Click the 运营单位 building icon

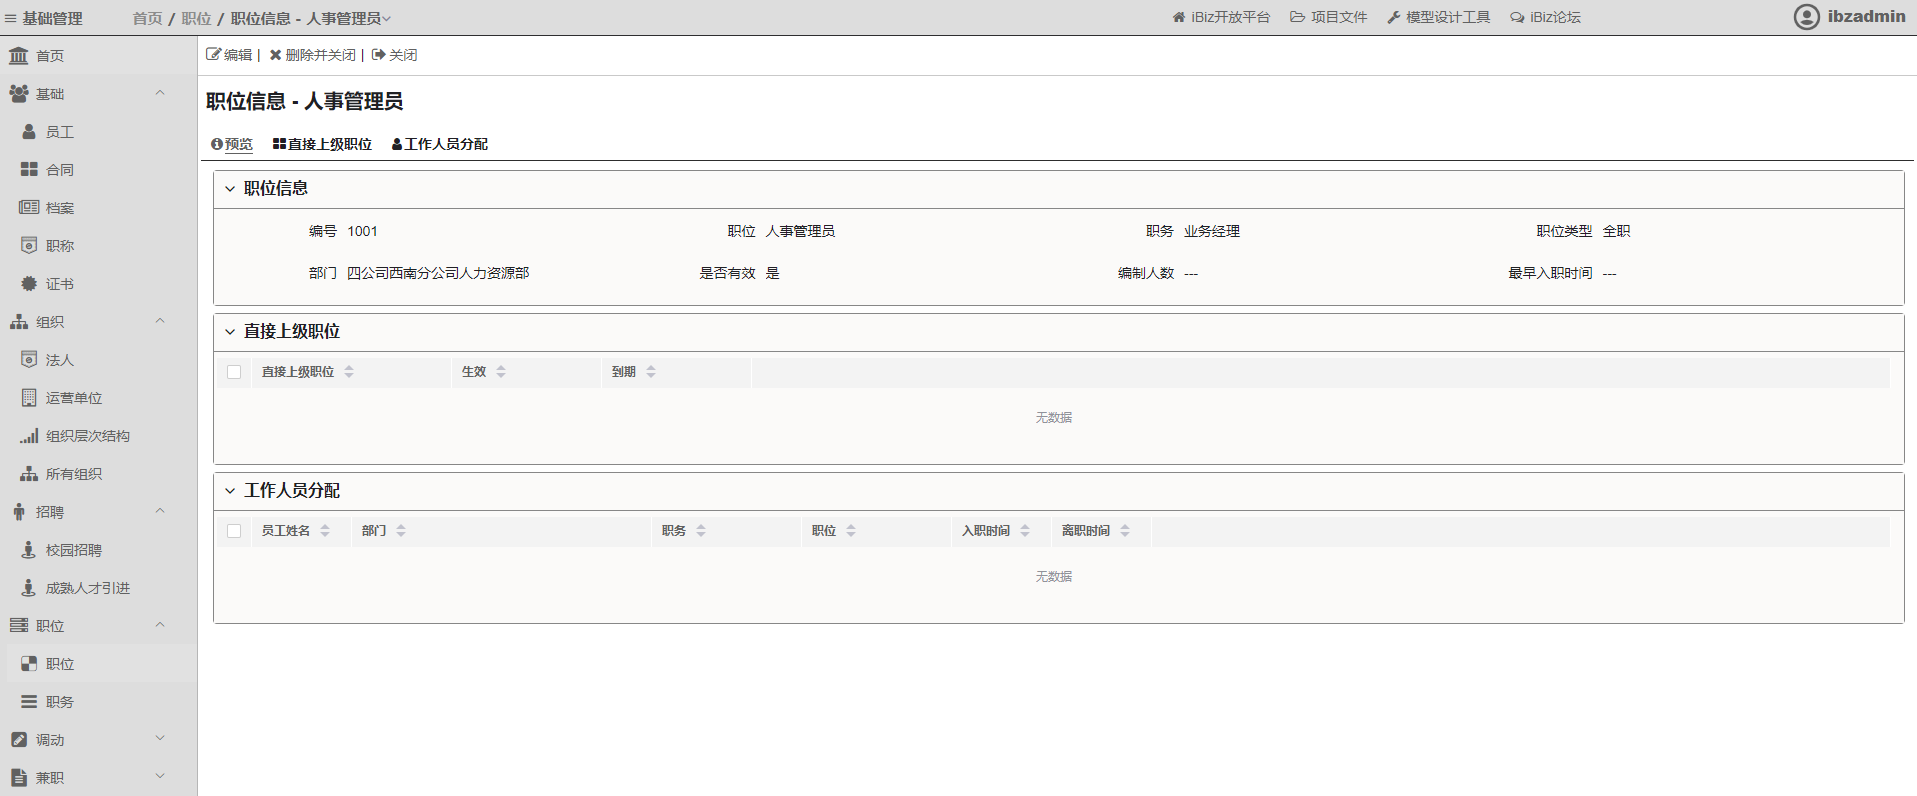29,397
